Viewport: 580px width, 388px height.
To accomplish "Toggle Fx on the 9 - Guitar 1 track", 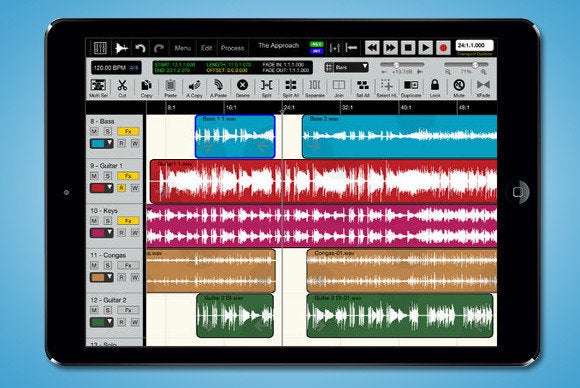I will pos(128,176).
